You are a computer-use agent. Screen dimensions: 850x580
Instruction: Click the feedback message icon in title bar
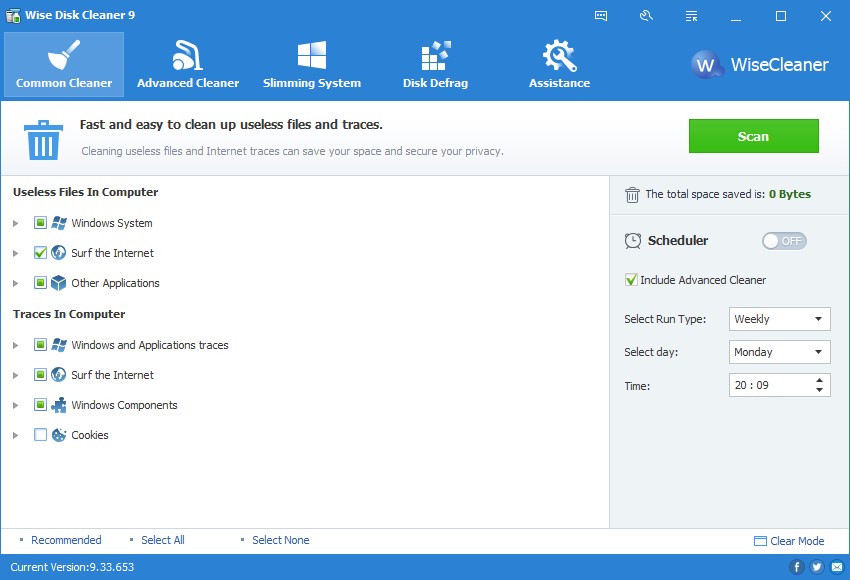(601, 15)
